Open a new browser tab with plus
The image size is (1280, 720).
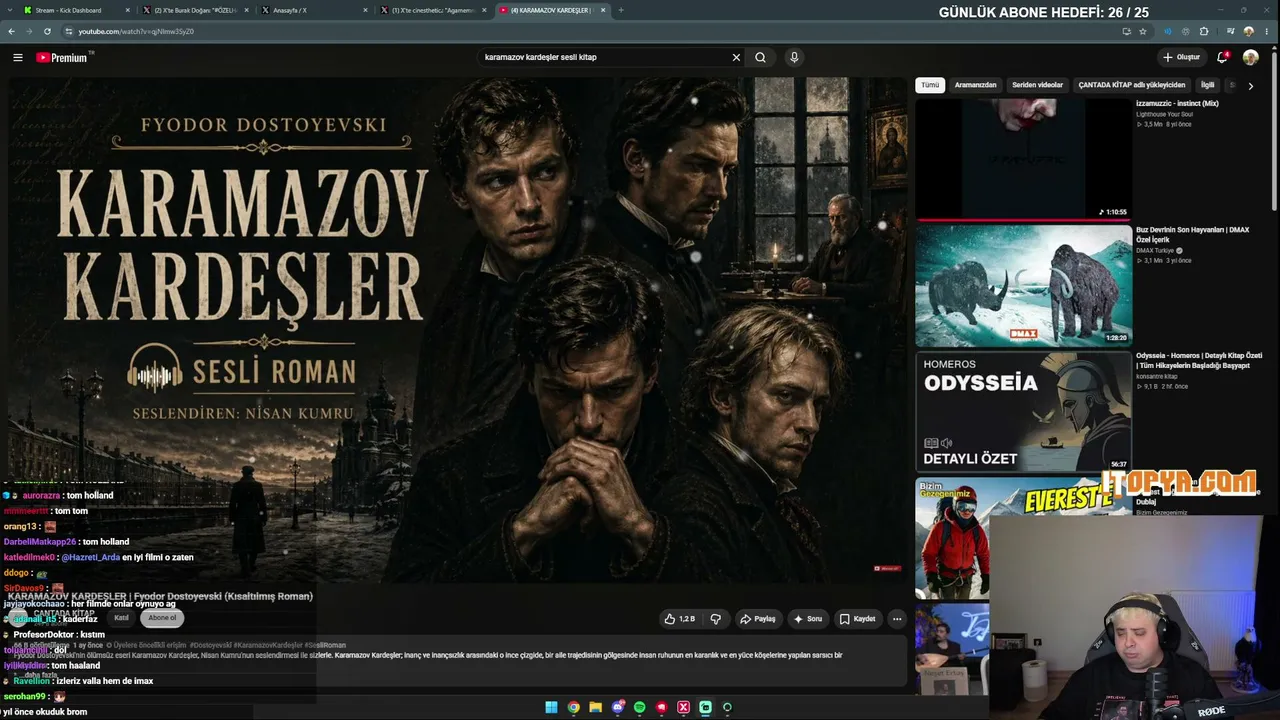point(621,10)
